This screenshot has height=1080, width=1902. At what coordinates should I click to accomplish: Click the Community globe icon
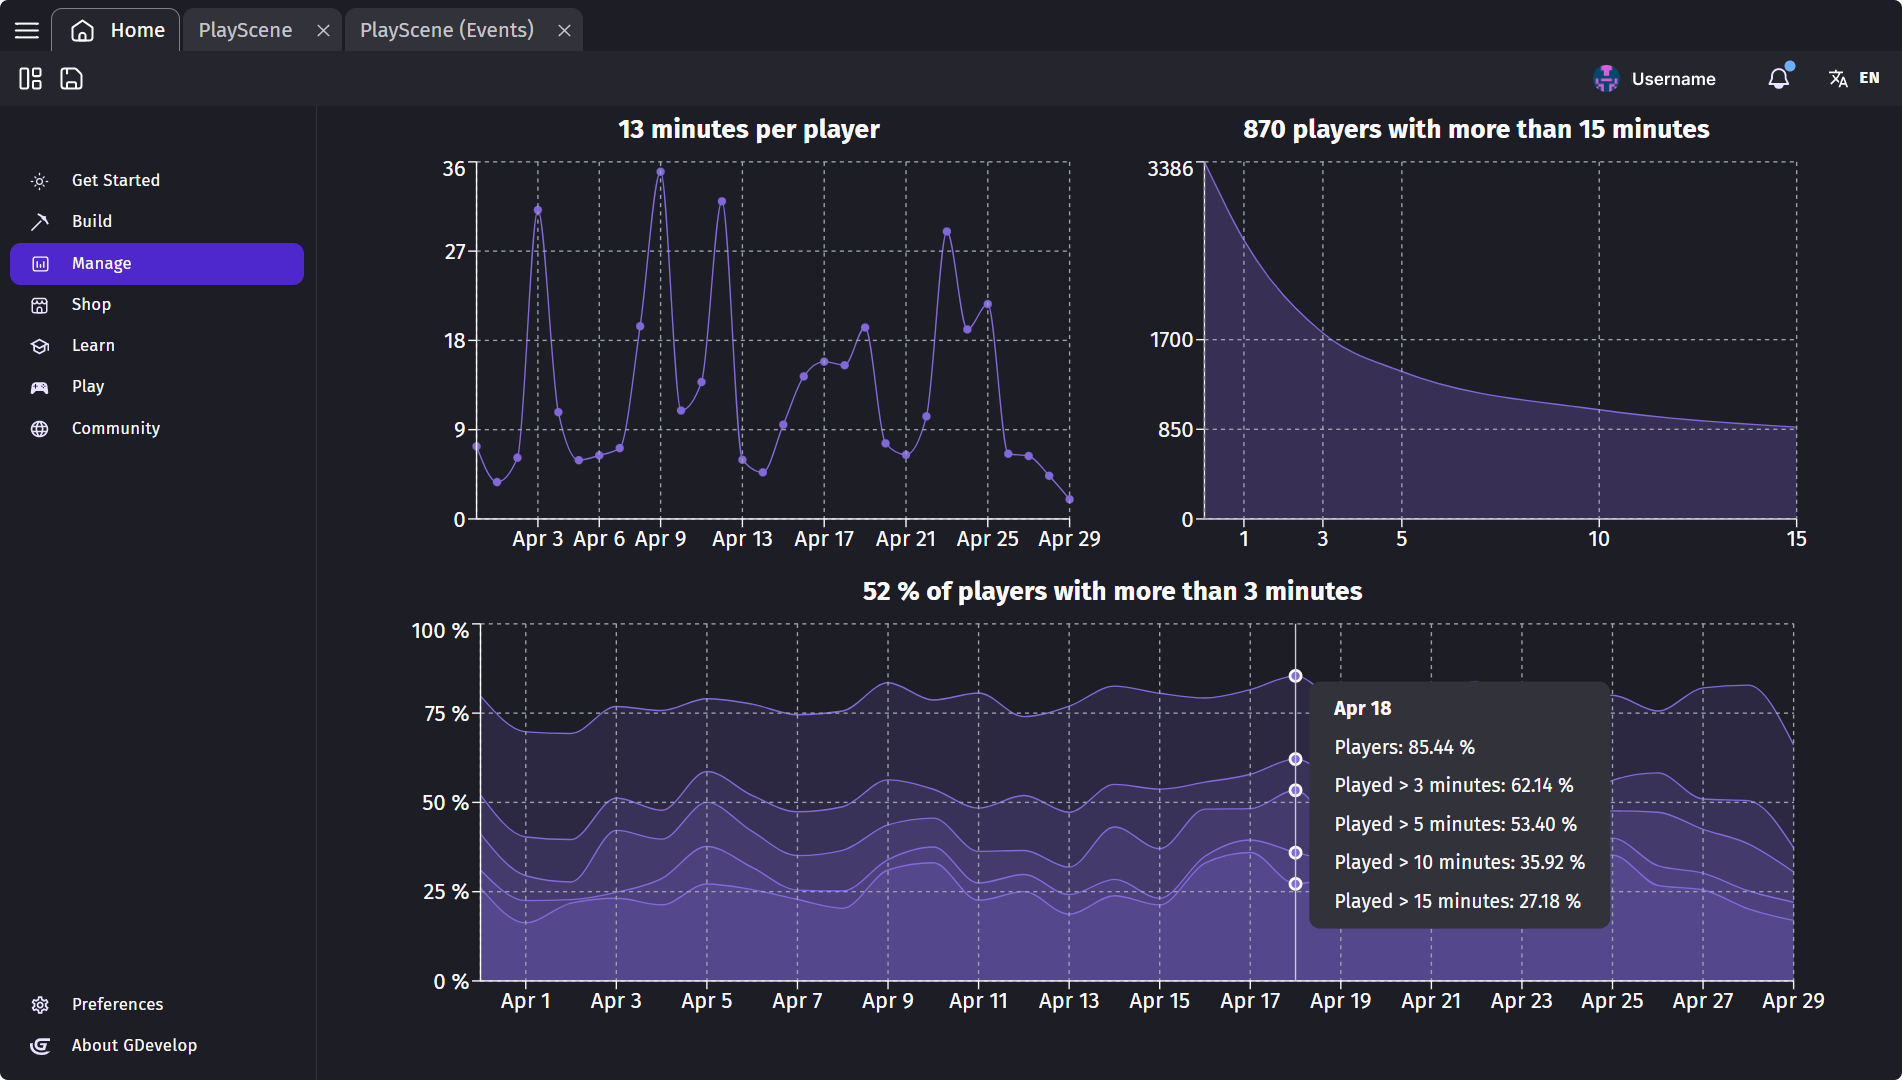point(39,428)
